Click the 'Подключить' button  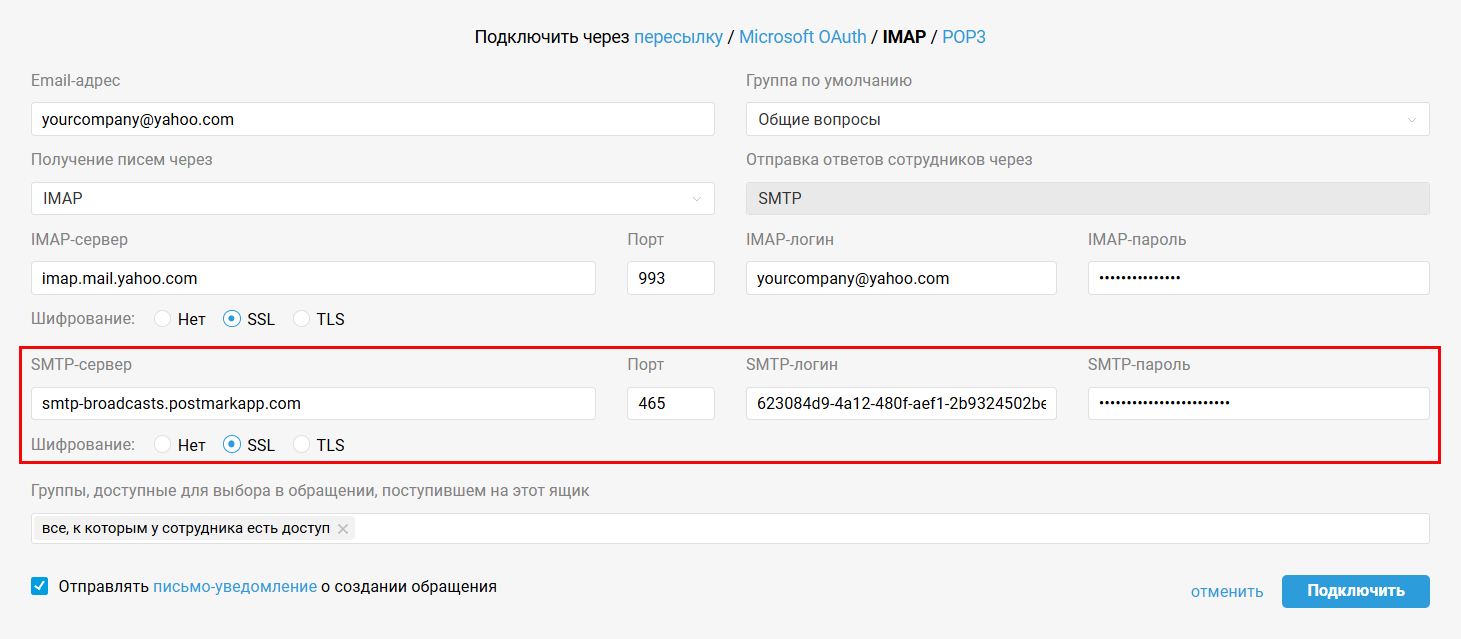1355,591
